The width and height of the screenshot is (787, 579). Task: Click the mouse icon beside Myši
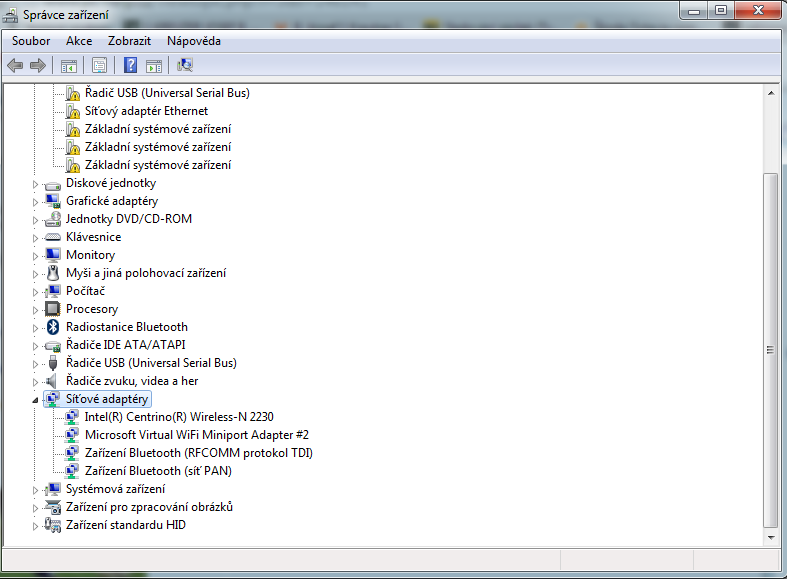pyautogui.click(x=53, y=273)
